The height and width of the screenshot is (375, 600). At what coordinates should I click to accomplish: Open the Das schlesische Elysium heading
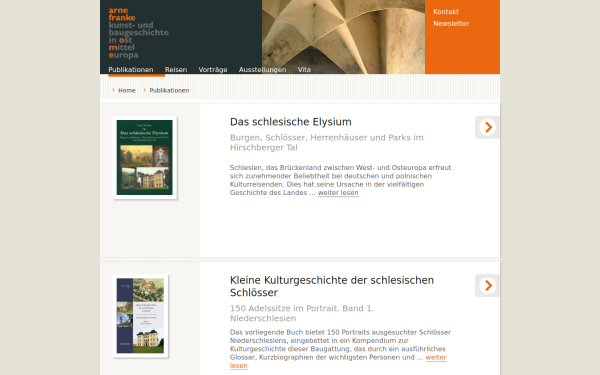[291, 122]
